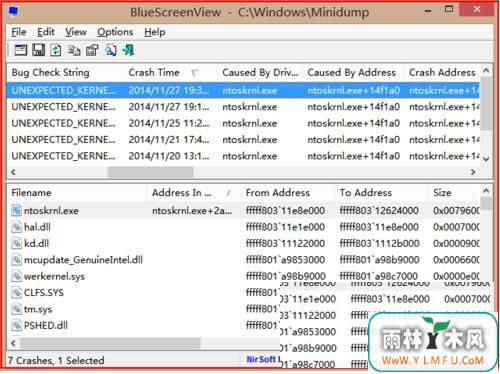Click the BlueScreenView app icon in title bar
Screen dimensions: 500x374
(14, 12)
